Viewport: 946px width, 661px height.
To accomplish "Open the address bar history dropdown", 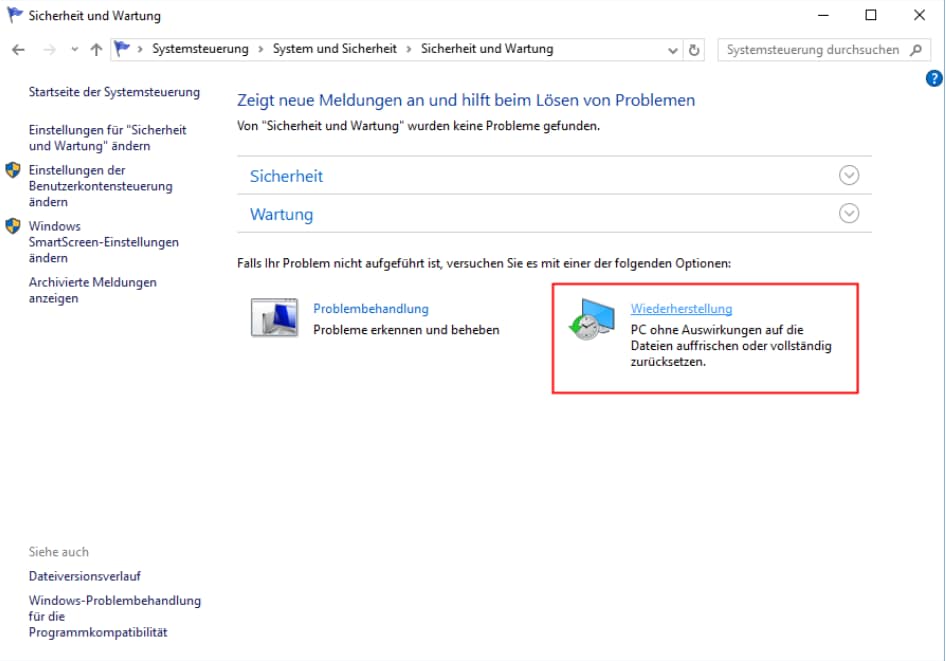I will pyautogui.click(x=673, y=49).
